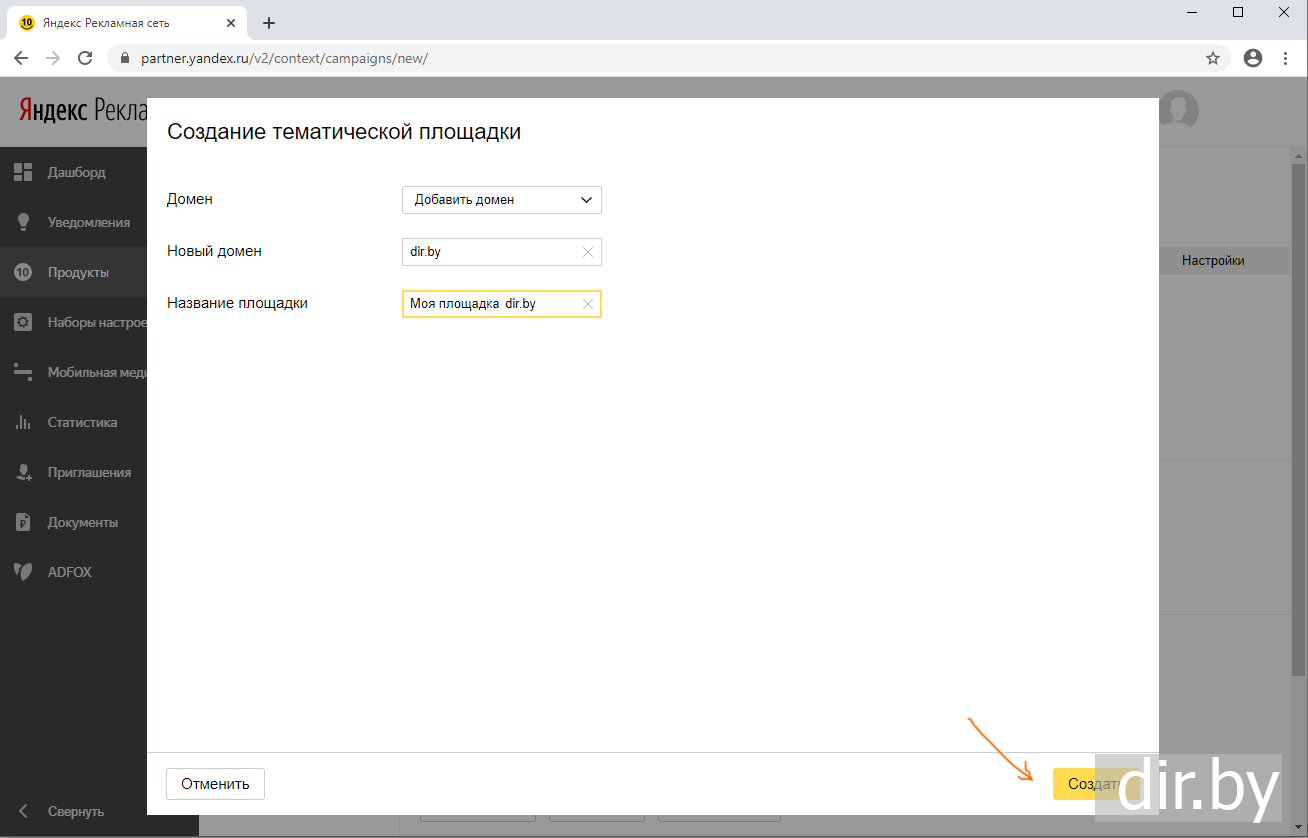Focus the Новый домен input field
1308x838 pixels.
click(490, 252)
